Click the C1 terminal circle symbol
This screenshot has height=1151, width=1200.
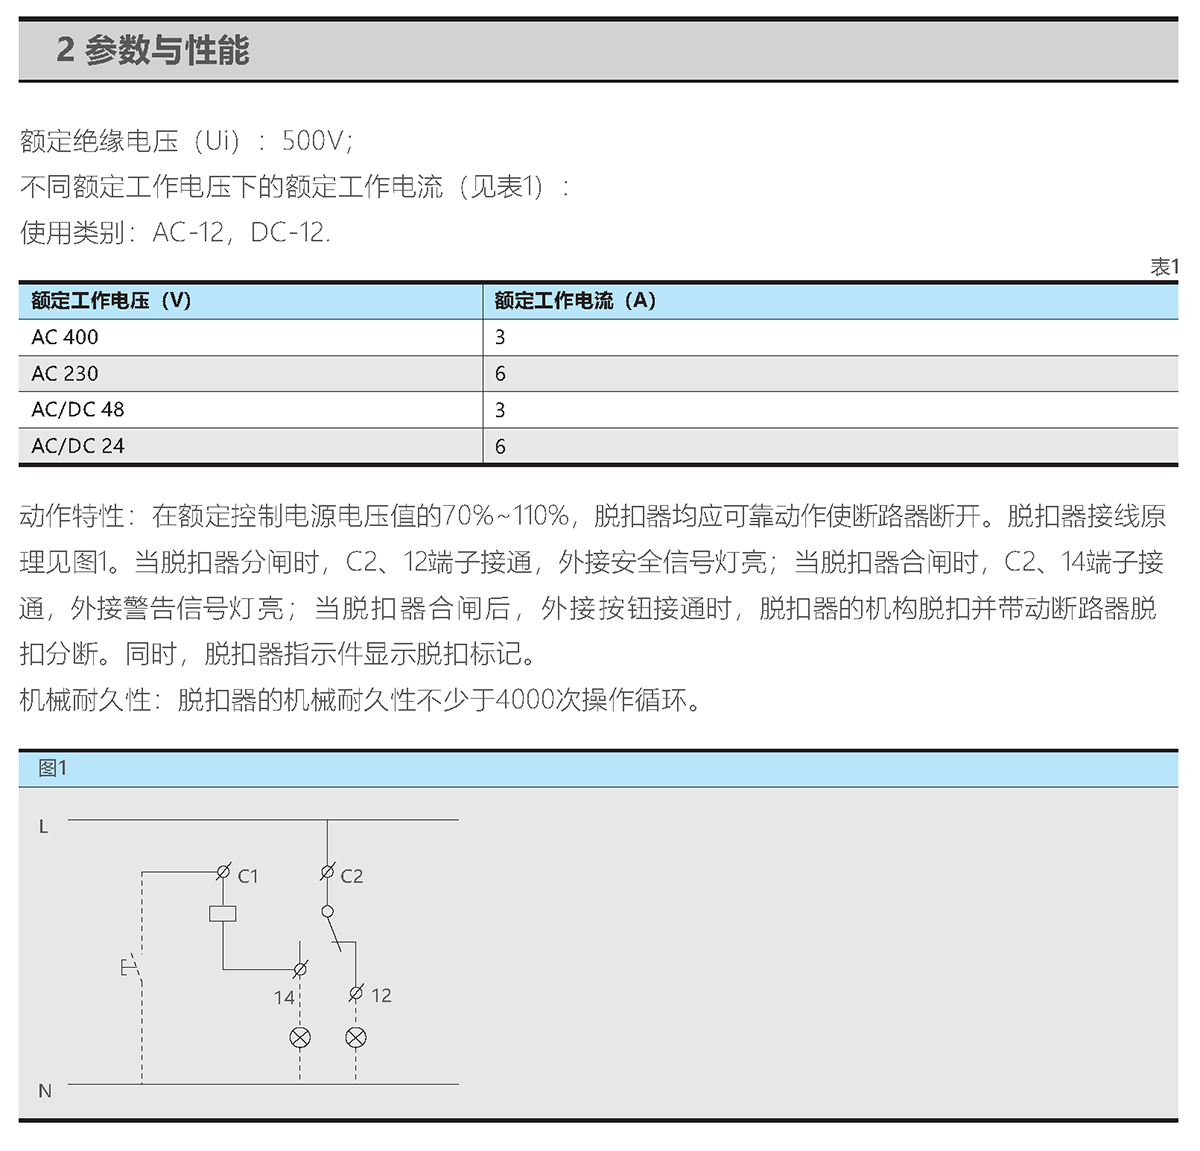click(x=223, y=872)
